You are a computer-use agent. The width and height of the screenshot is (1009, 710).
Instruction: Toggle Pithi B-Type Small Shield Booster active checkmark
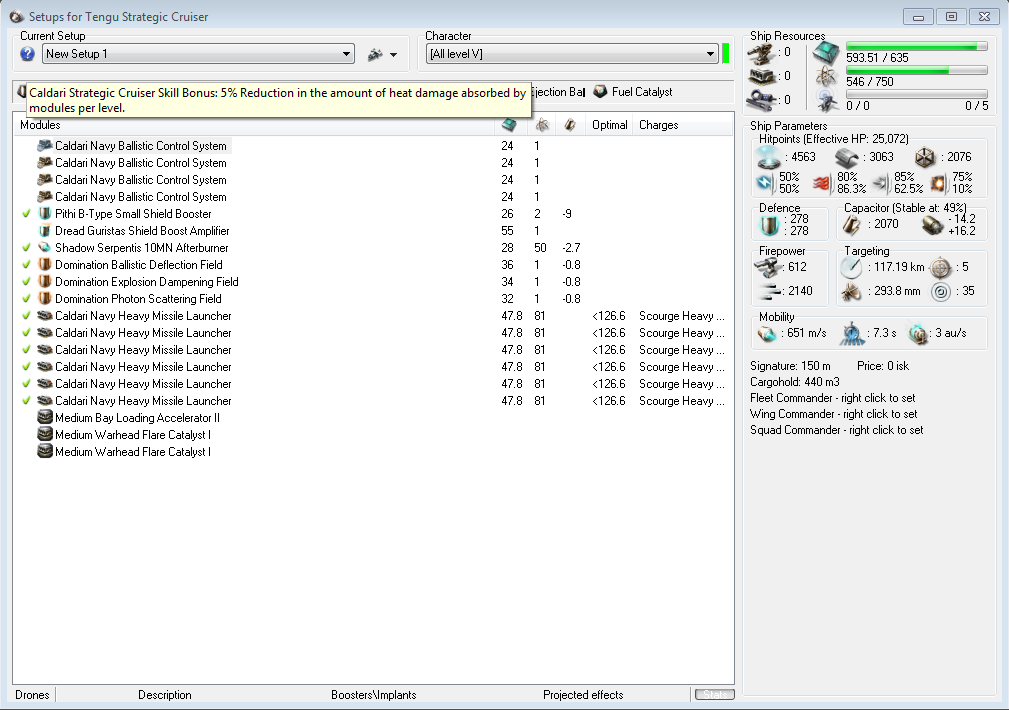click(x=26, y=214)
